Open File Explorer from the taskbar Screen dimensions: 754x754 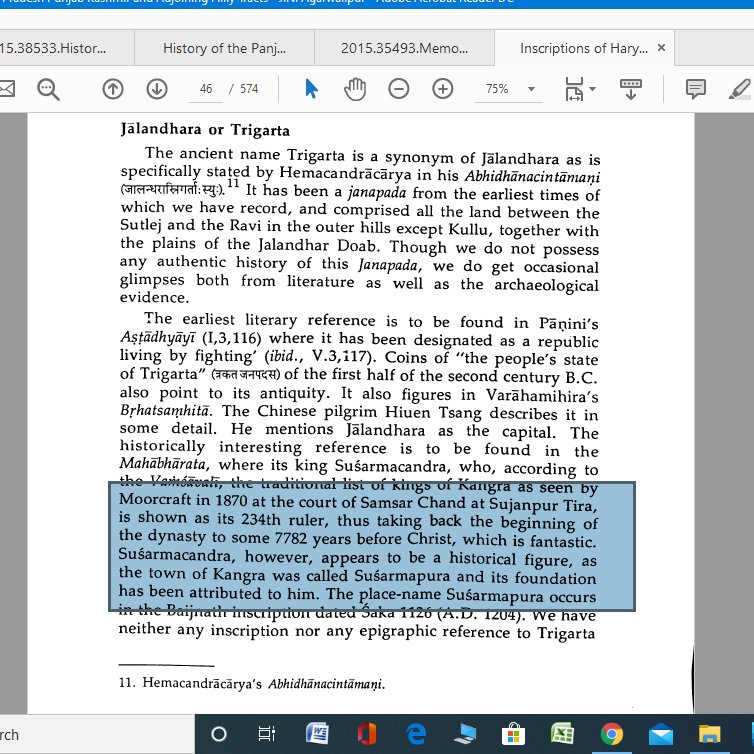click(x=710, y=734)
